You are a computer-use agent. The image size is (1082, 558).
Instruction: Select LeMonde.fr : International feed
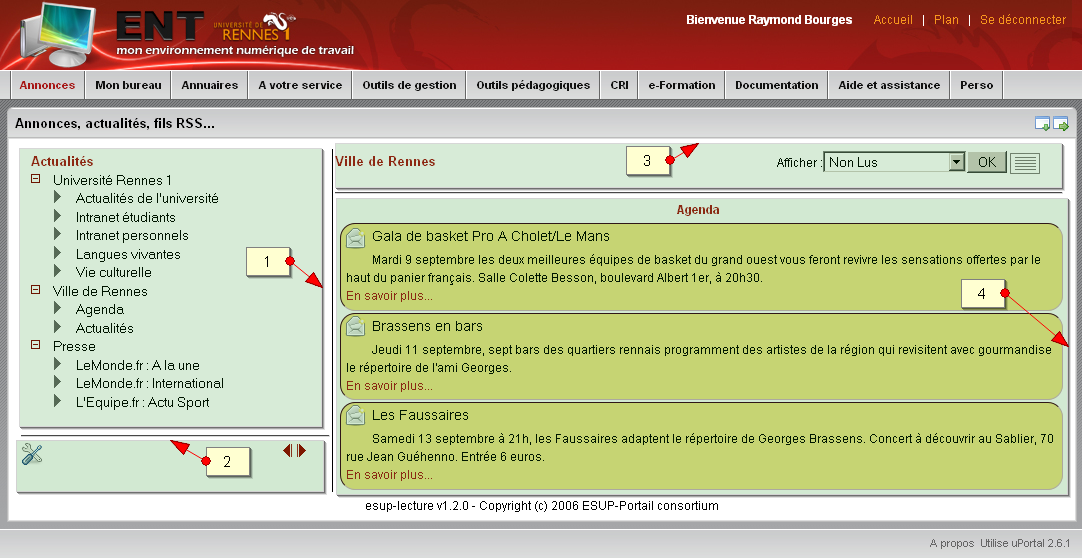click(149, 383)
